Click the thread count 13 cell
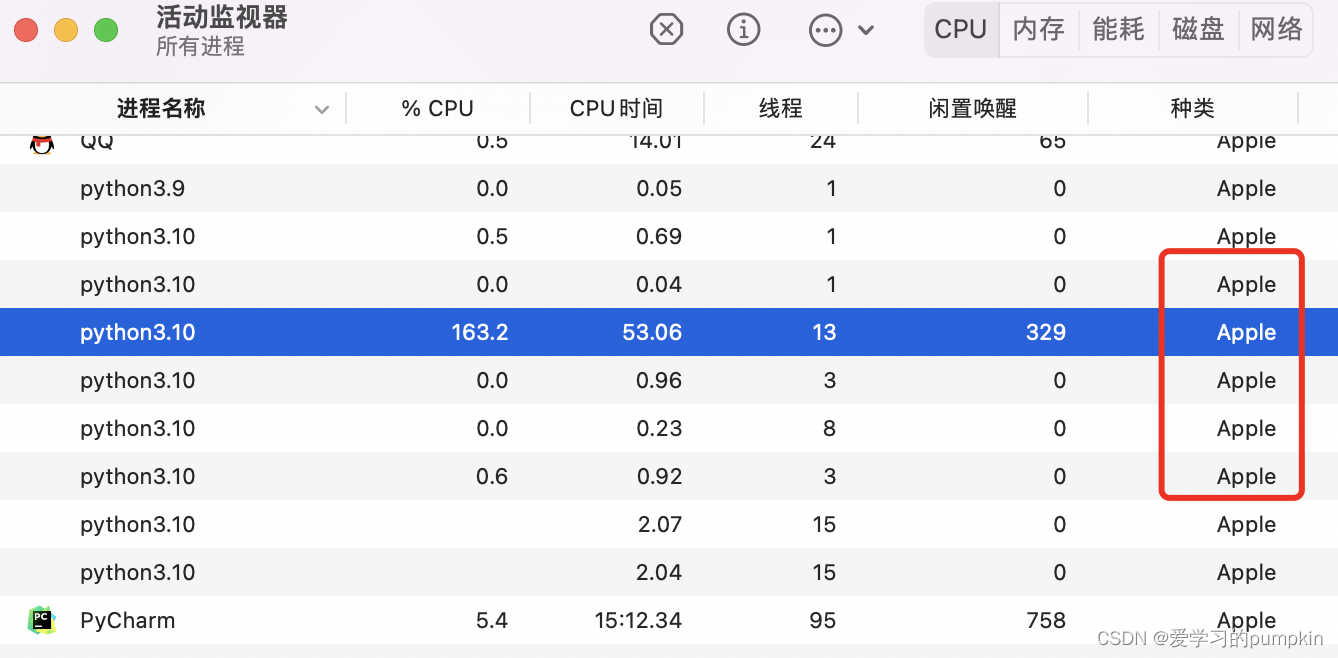The height and width of the screenshot is (658, 1338). pyautogui.click(x=824, y=333)
